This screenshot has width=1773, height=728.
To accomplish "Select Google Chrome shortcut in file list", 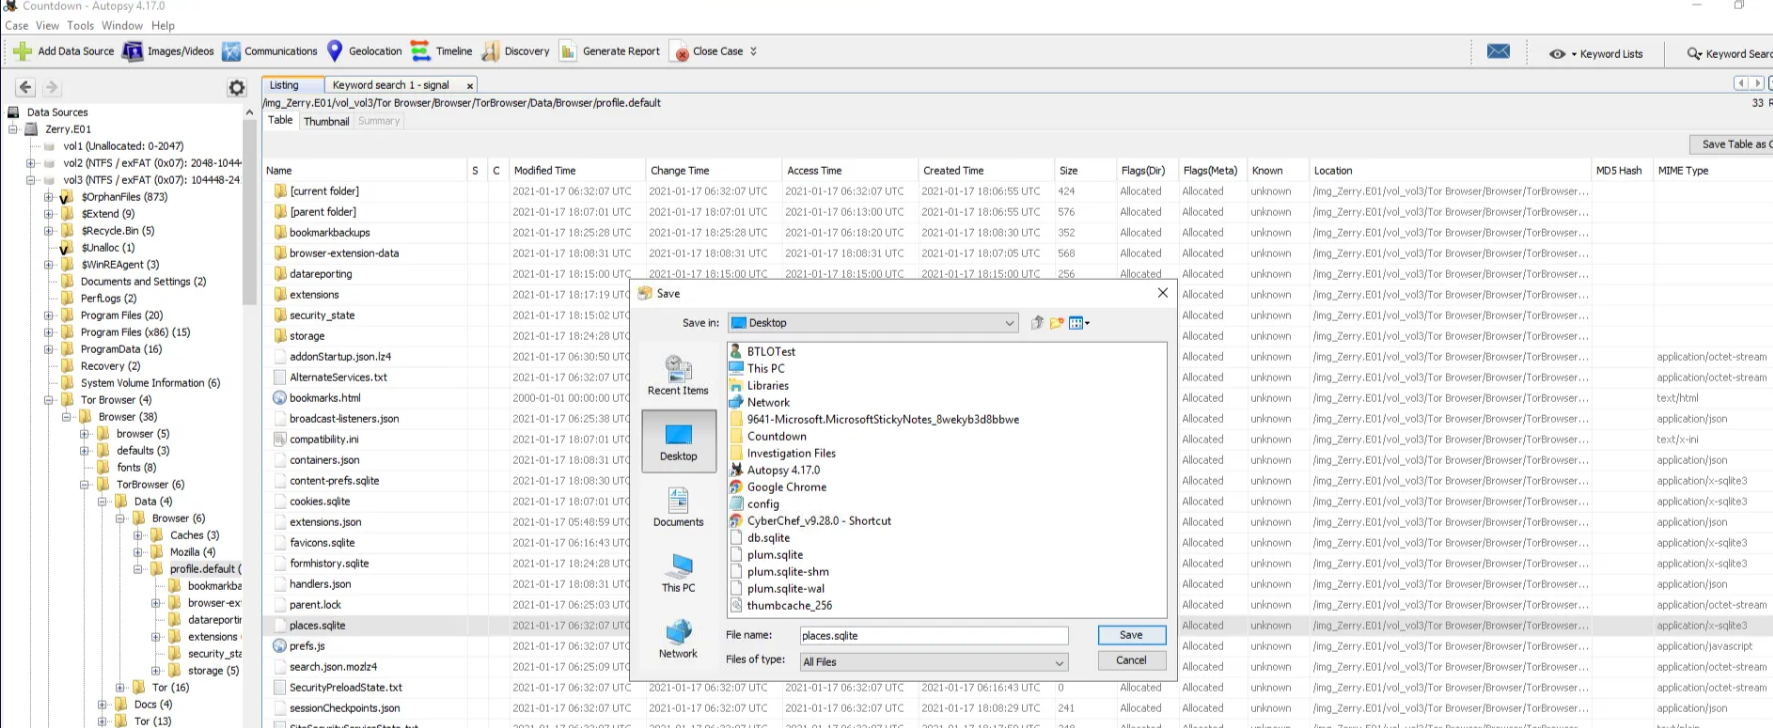I will 778,487.
